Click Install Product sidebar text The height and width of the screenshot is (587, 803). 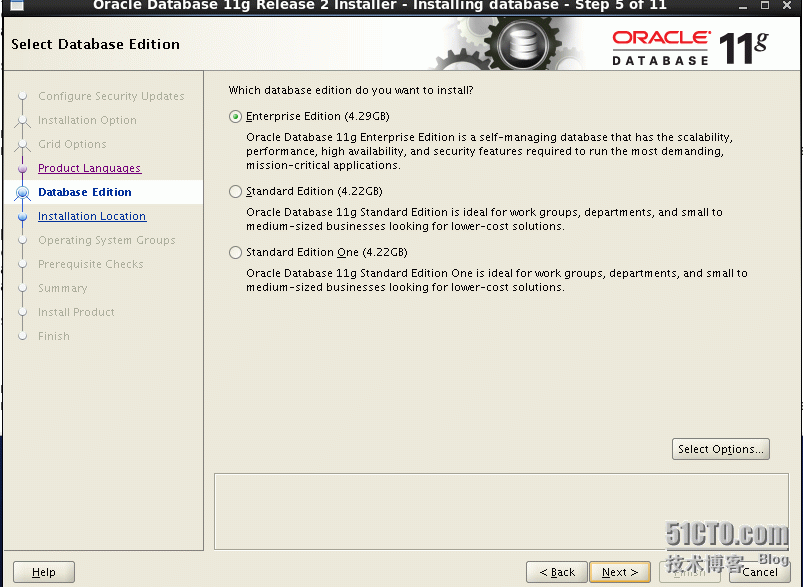(x=76, y=312)
